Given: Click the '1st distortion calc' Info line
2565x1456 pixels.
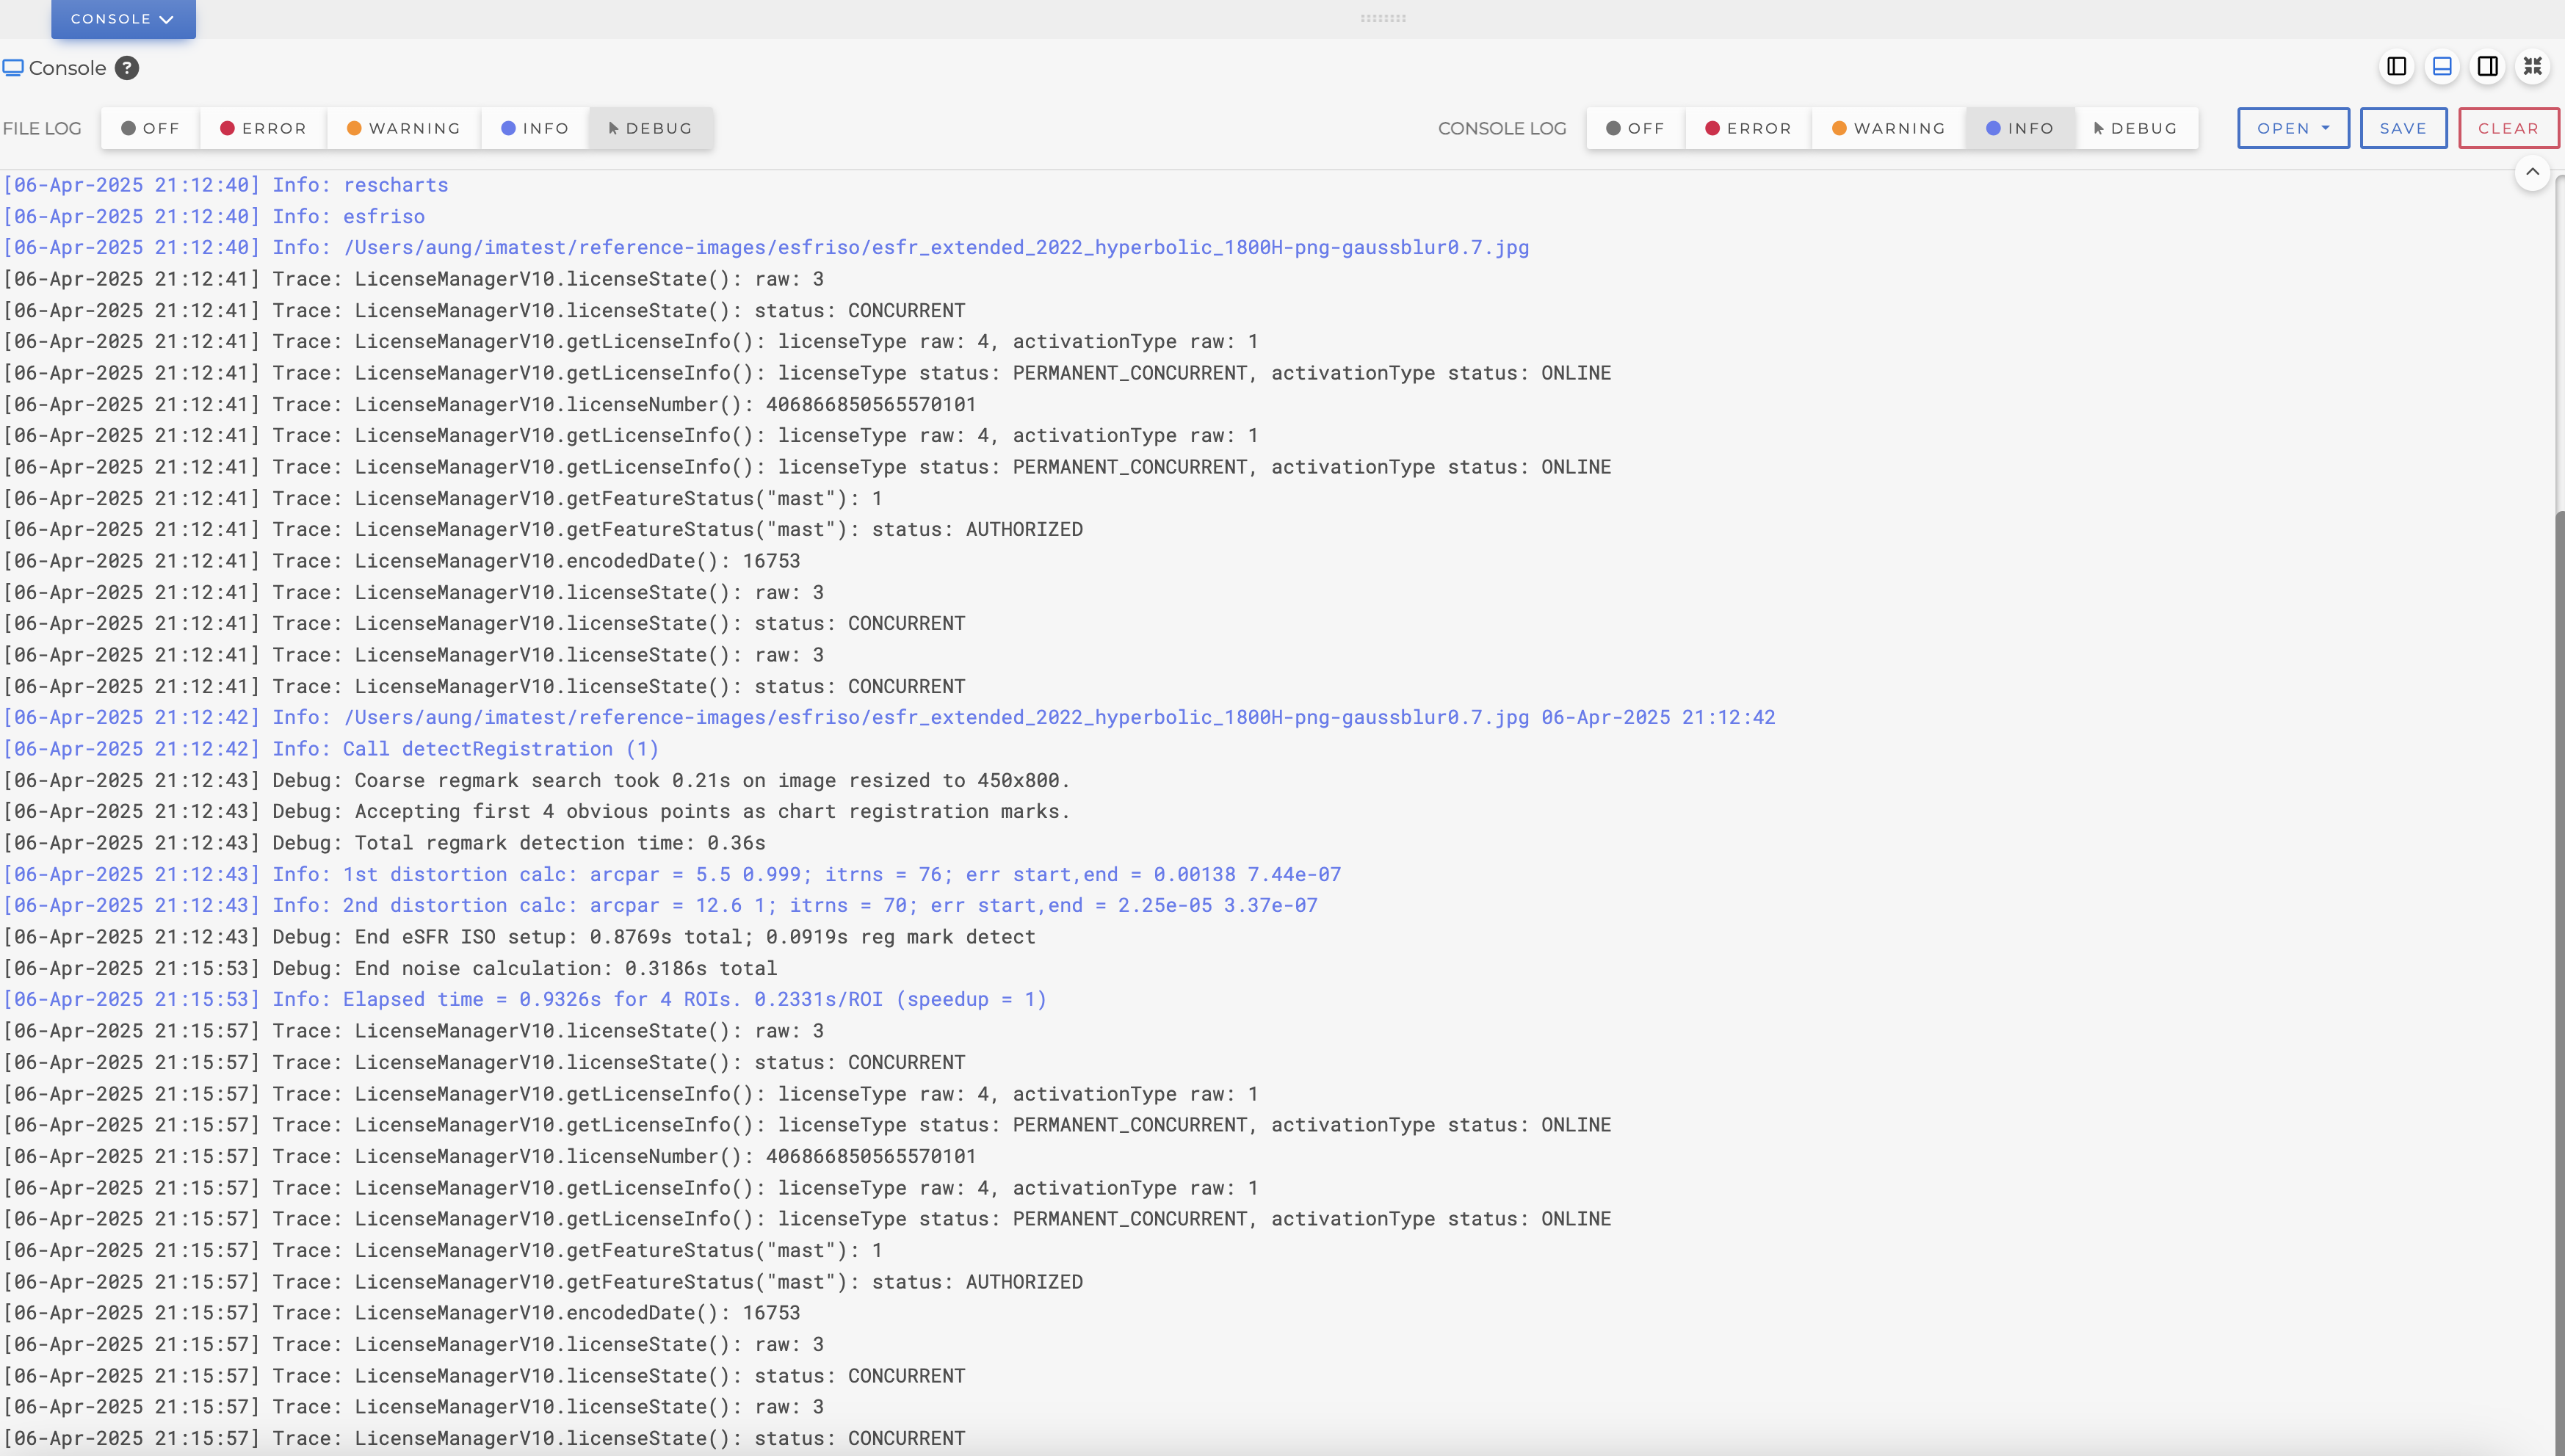Looking at the screenshot, I should pos(672,874).
